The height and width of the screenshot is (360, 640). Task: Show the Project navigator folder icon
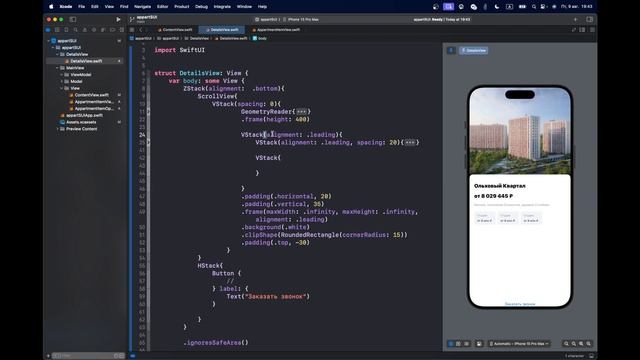48,30
